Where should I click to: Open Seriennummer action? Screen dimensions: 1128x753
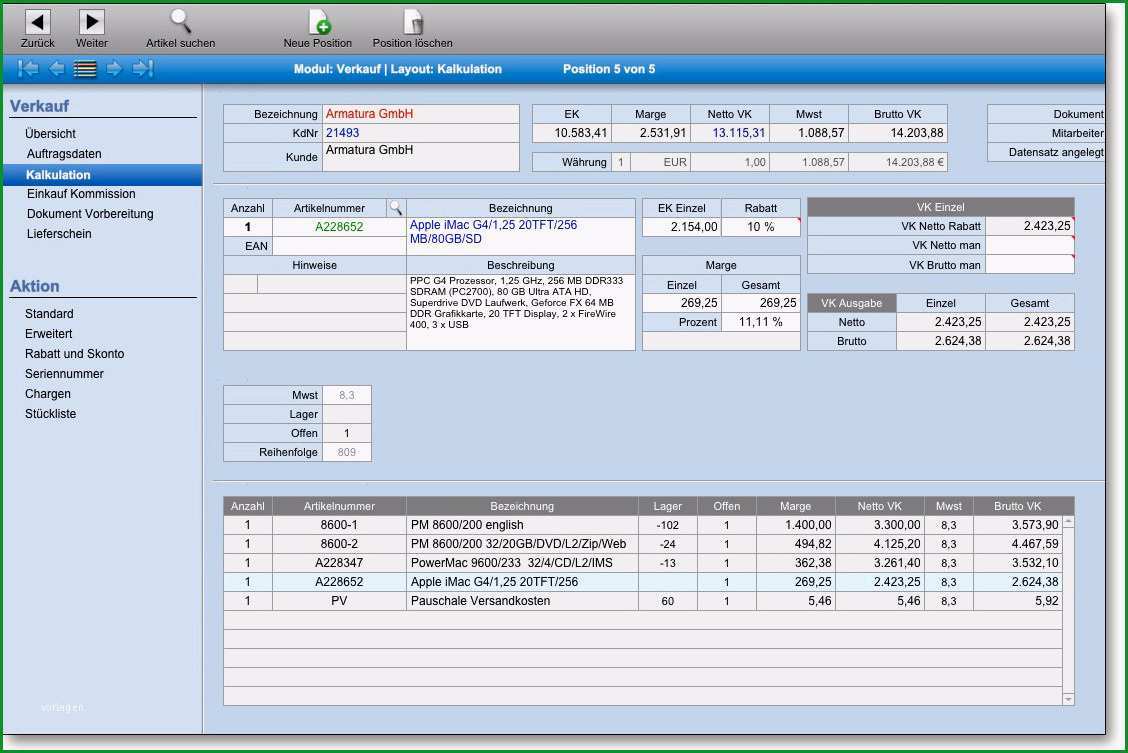64,374
